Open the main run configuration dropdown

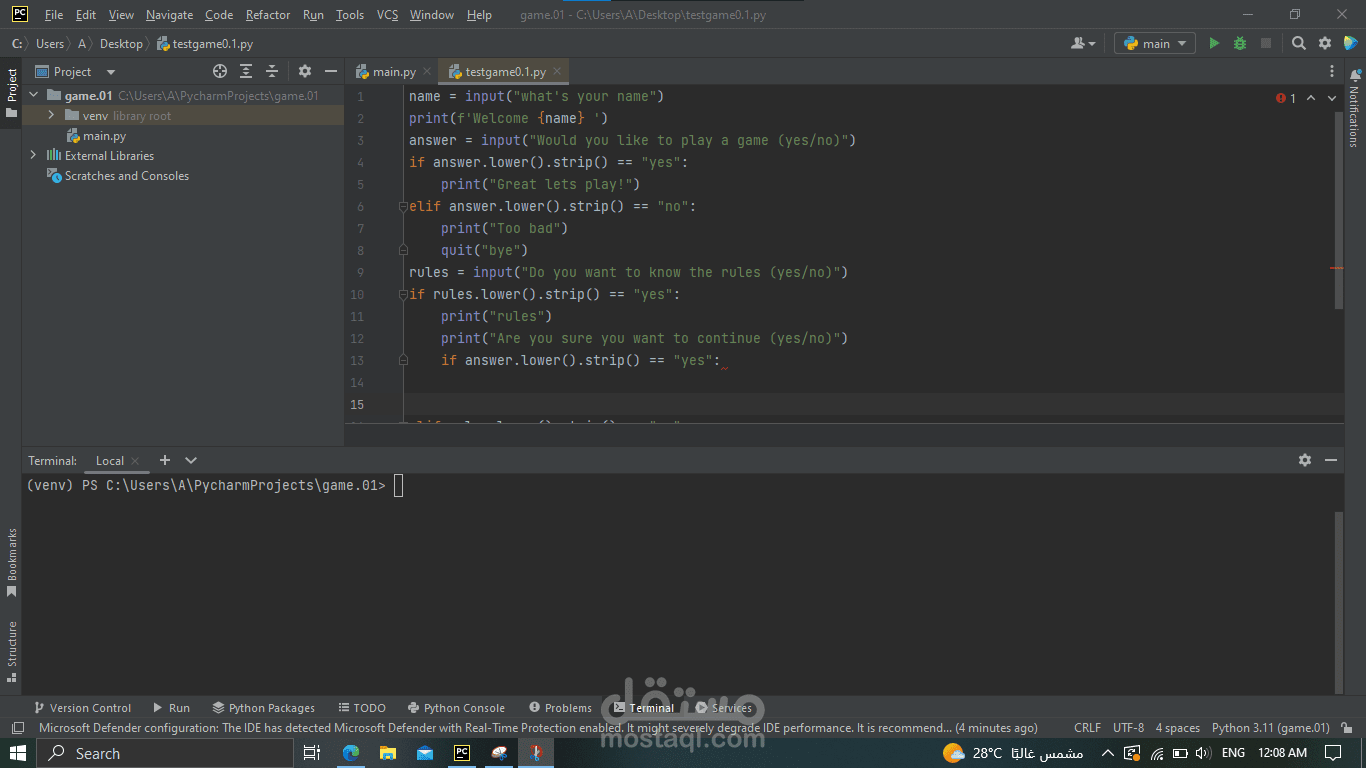pos(1155,43)
